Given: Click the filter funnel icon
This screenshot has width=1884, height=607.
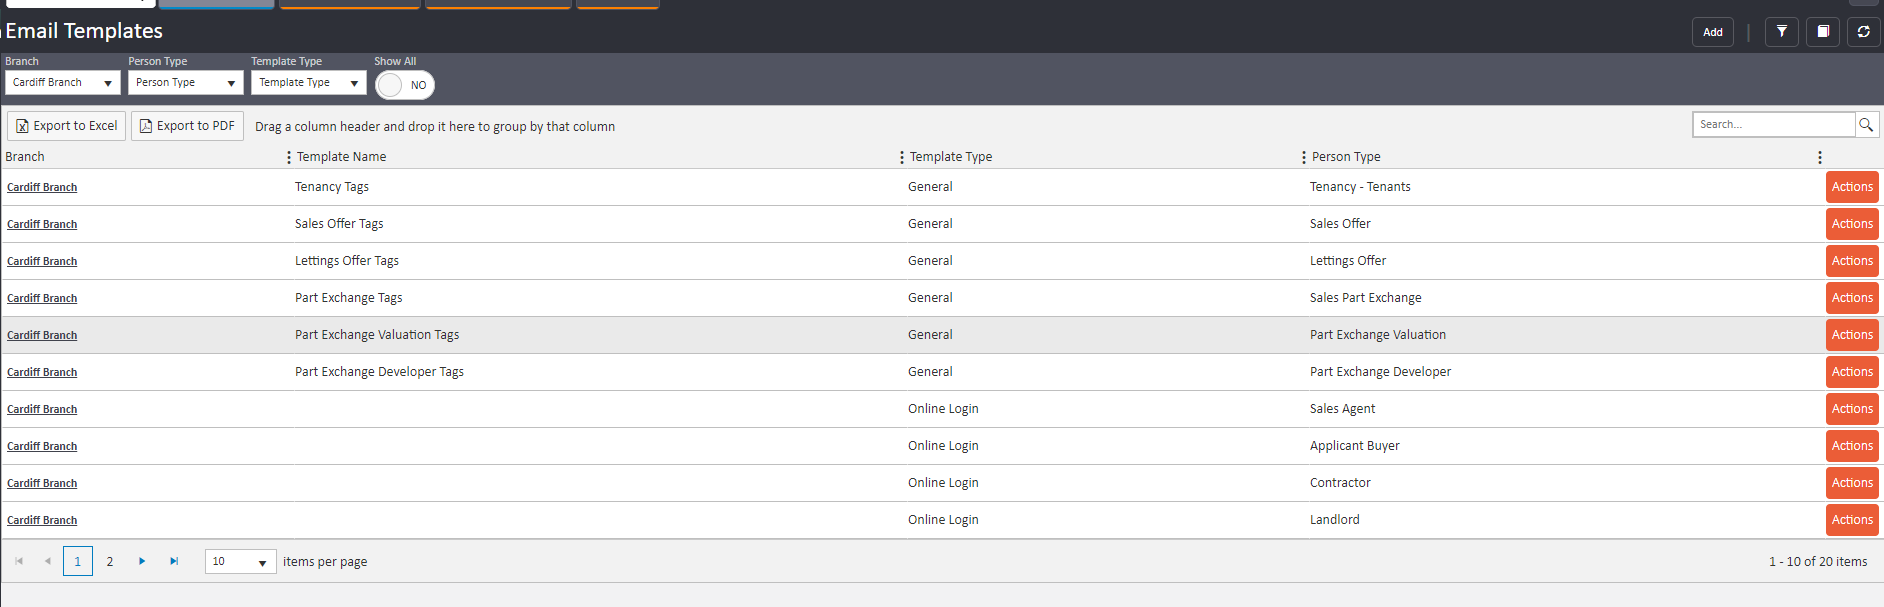Looking at the screenshot, I should tap(1781, 32).
